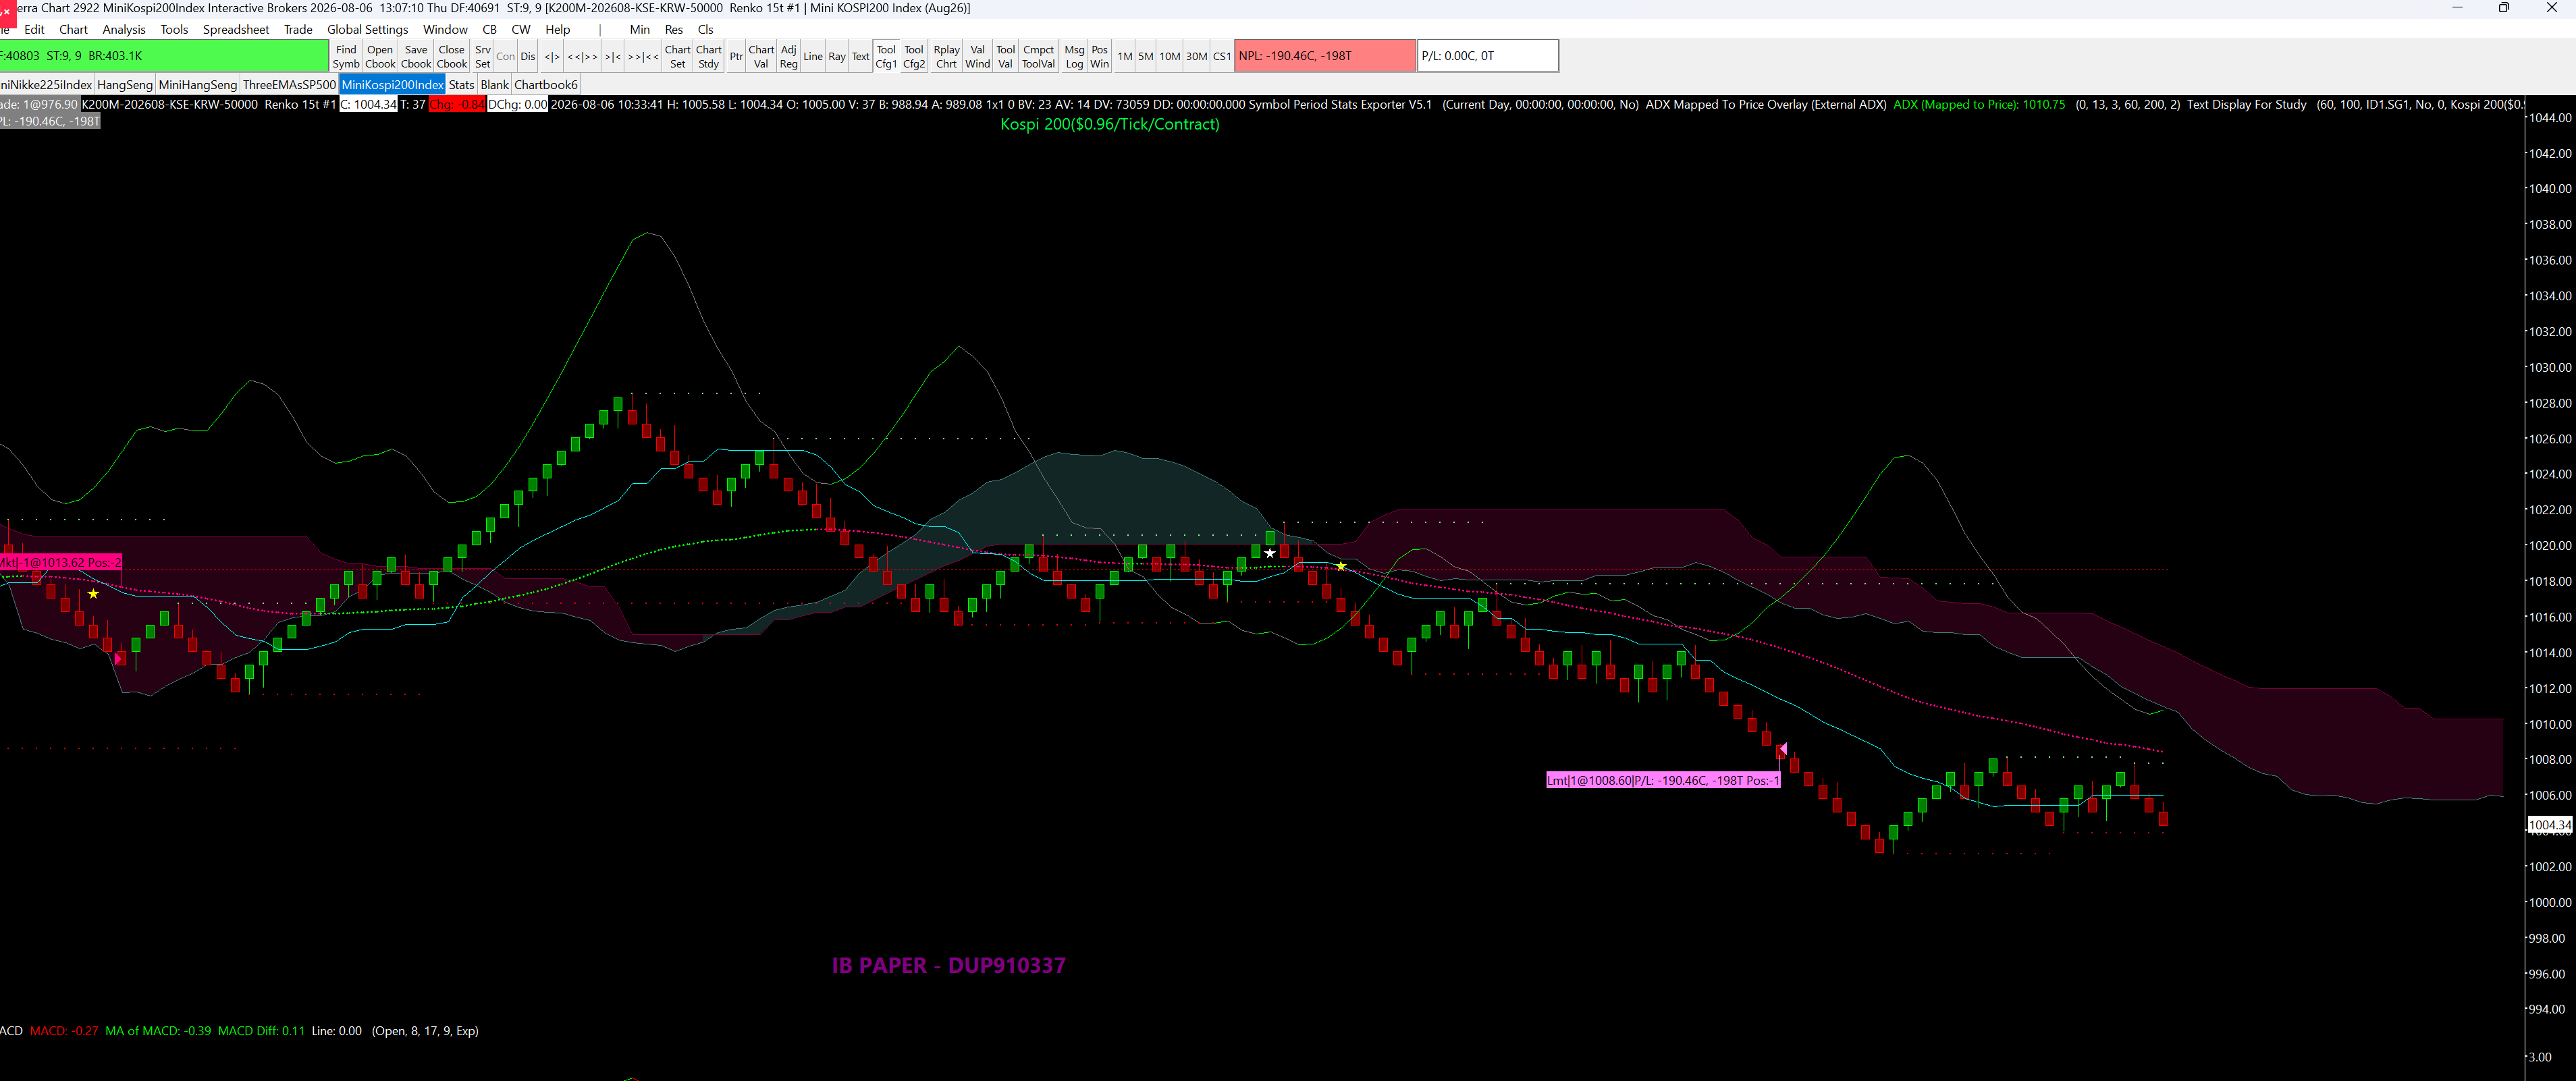Switch to the Chartbook6 tab
Image resolution: width=2576 pixels, height=1081 pixels.
546,85
